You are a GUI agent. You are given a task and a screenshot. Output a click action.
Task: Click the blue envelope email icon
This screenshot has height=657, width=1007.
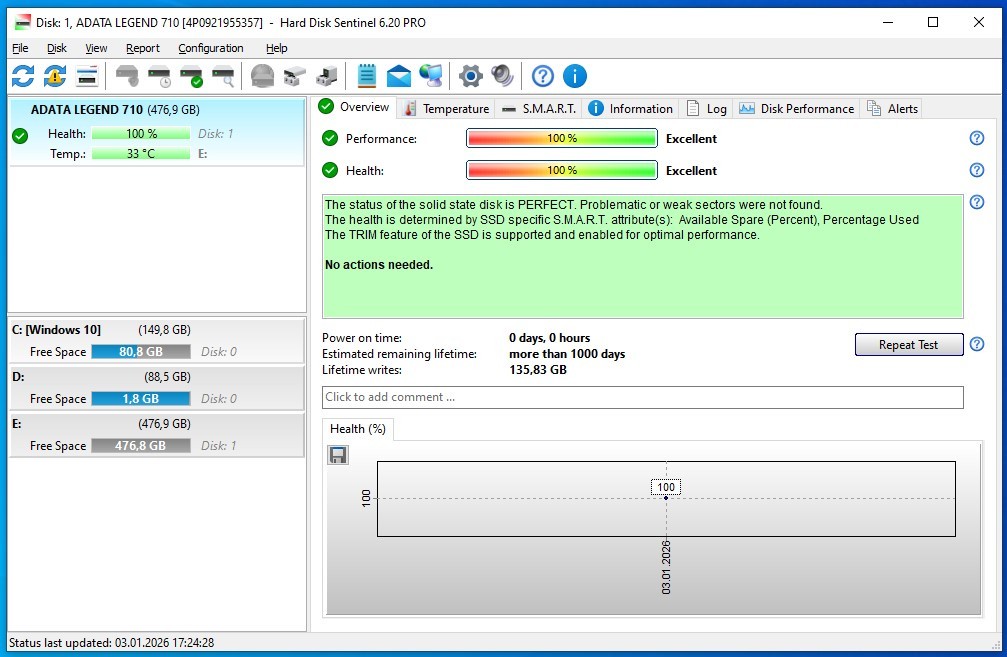[399, 76]
